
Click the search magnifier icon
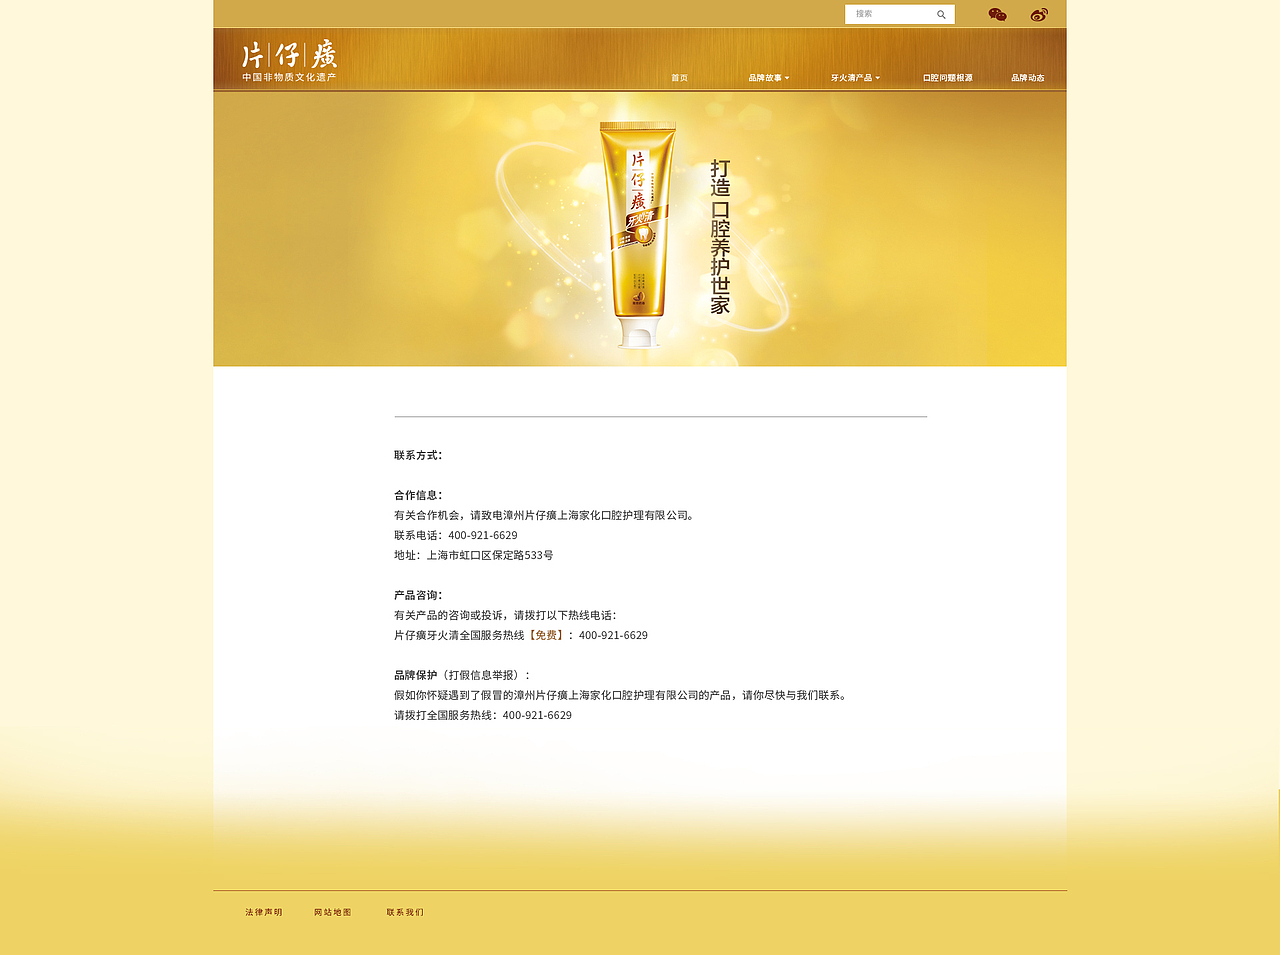[x=941, y=14]
